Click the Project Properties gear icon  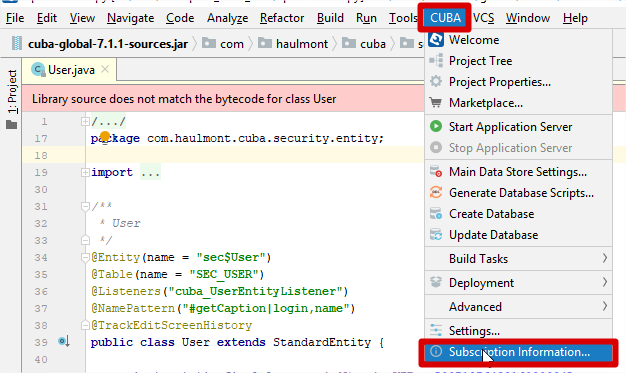pos(436,81)
